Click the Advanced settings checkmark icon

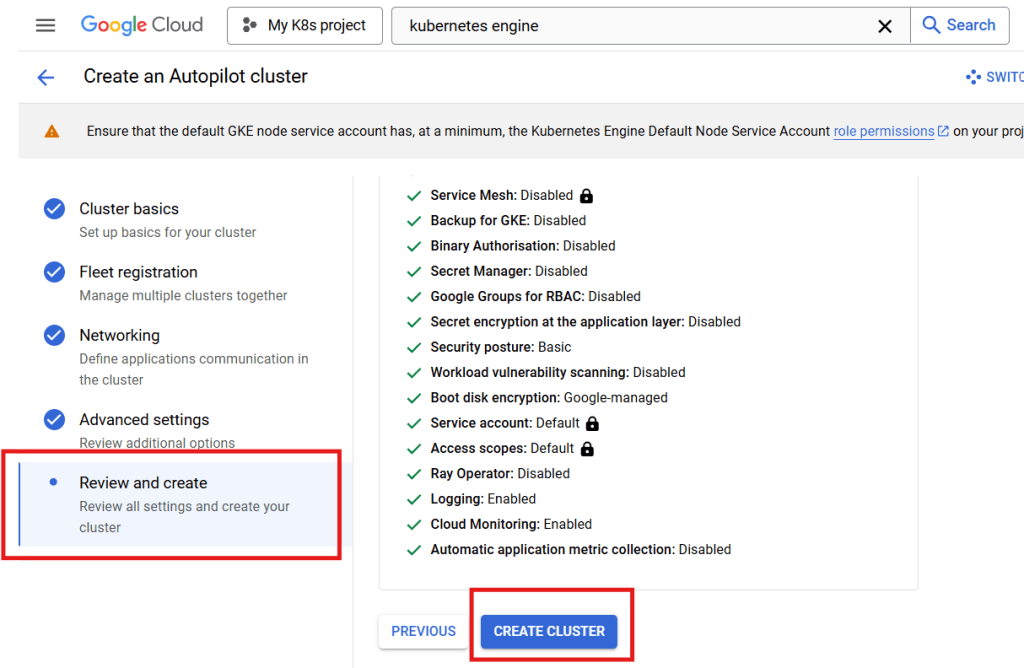pos(54,420)
